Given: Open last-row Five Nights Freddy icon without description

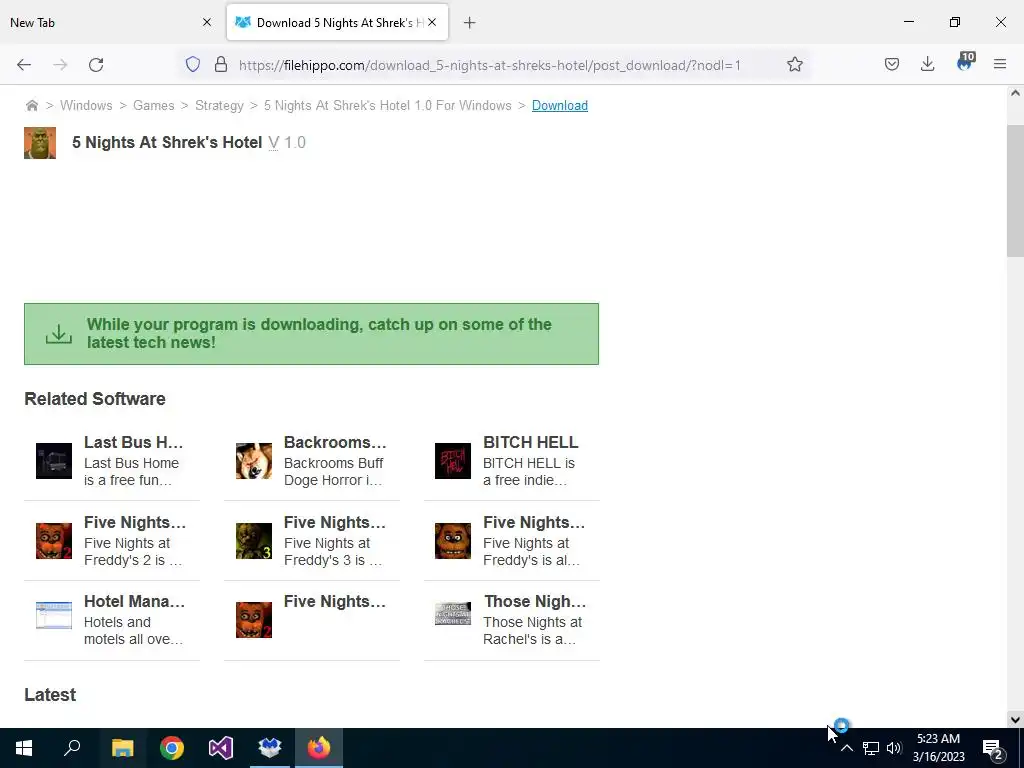Looking at the screenshot, I should (x=253, y=620).
